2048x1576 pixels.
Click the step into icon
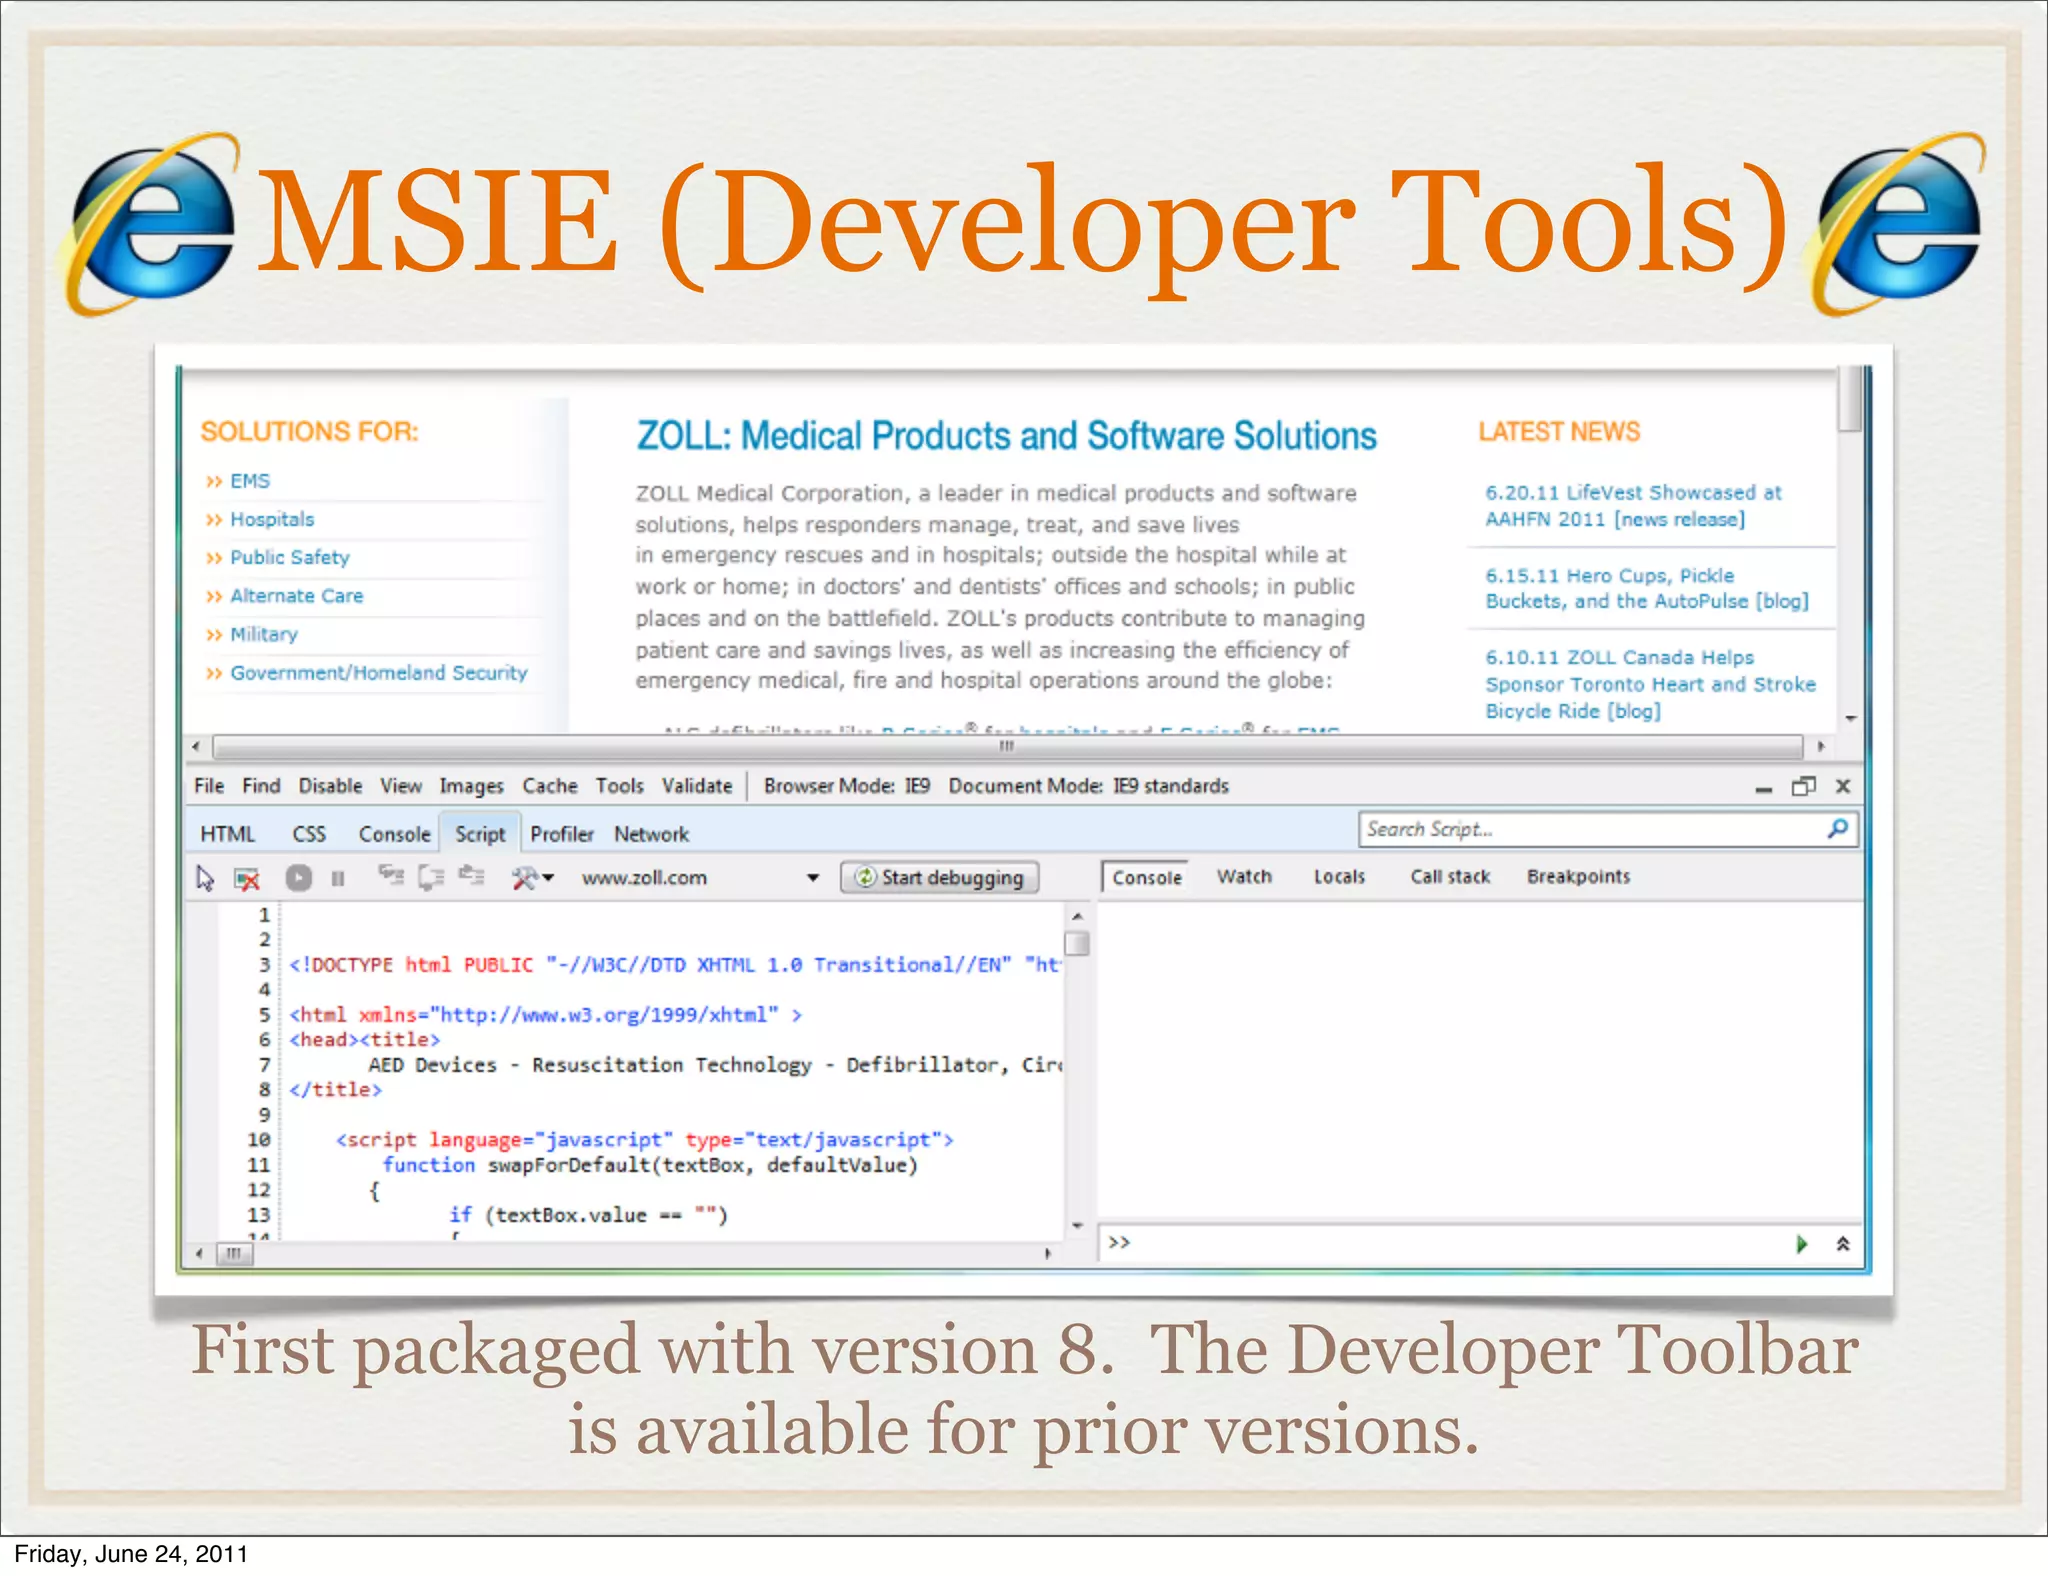point(391,876)
